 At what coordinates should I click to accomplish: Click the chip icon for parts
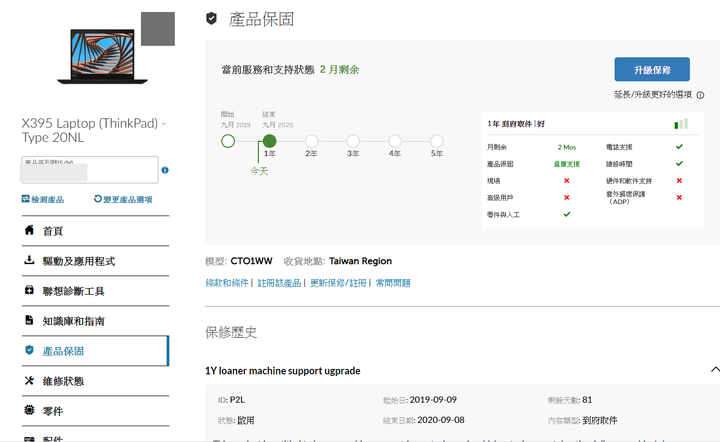click(x=29, y=410)
